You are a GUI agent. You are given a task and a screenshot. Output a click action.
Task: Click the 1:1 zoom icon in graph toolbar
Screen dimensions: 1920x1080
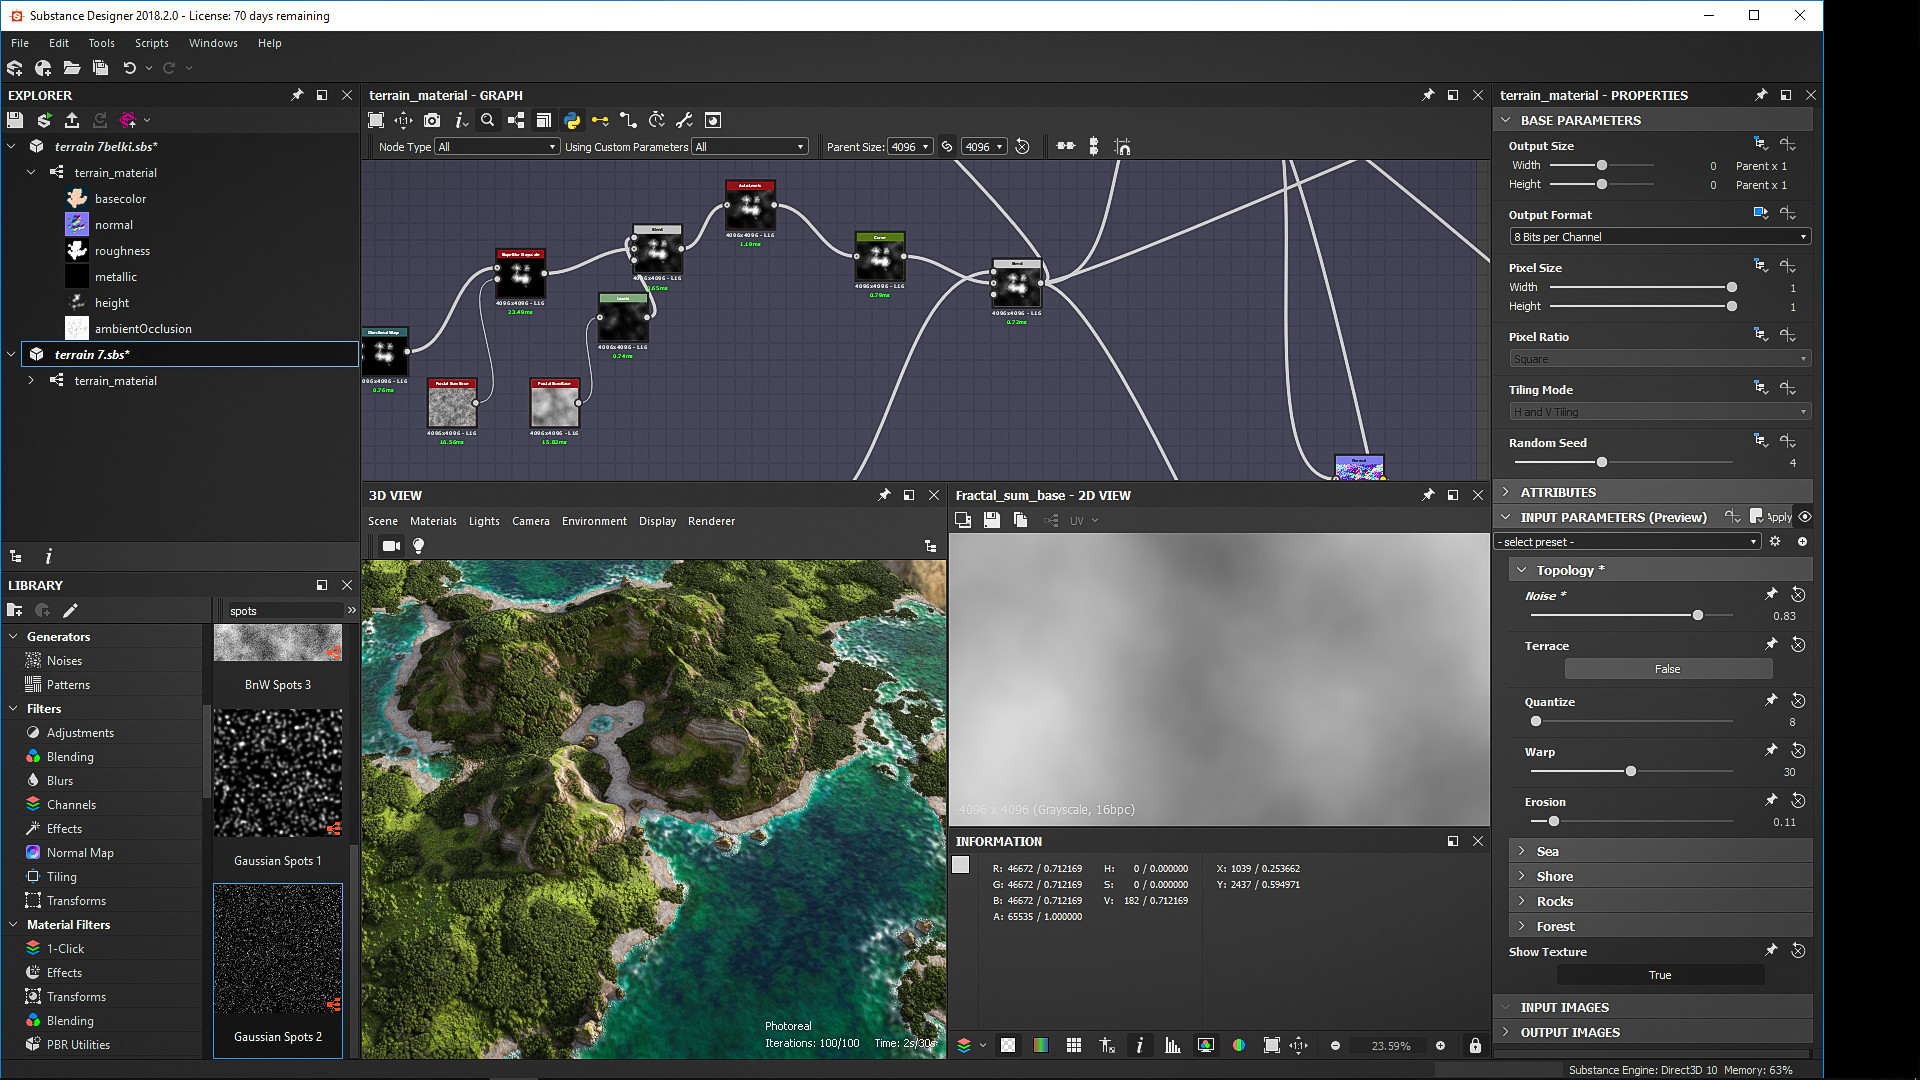404,120
